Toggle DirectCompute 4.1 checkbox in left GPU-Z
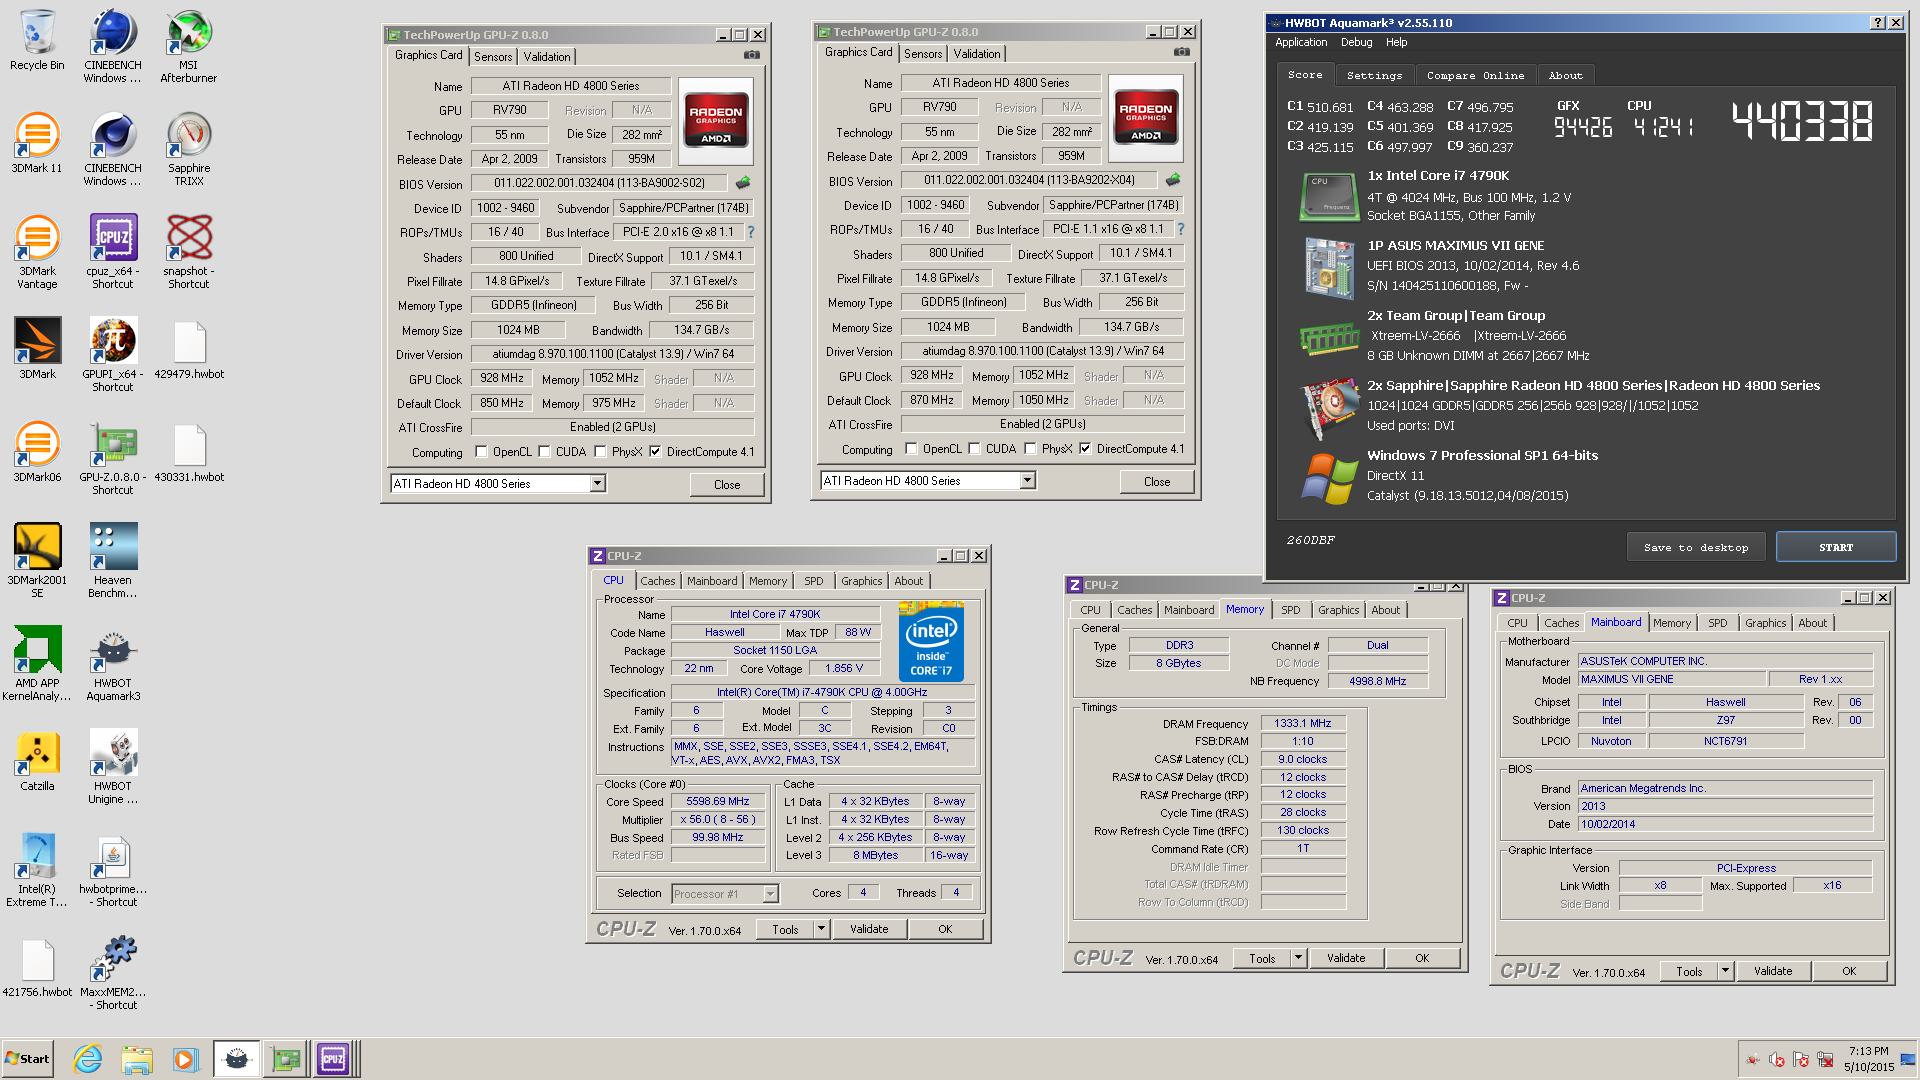The width and height of the screenshot is (1920, 1080). (x=656, y=452)
